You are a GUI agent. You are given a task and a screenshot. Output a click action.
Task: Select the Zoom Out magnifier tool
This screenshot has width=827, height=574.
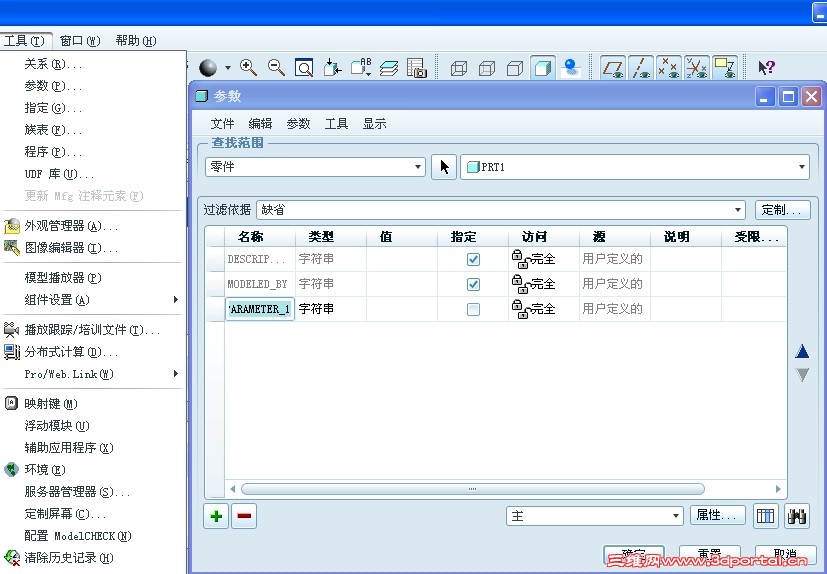[x=276, y=68]
